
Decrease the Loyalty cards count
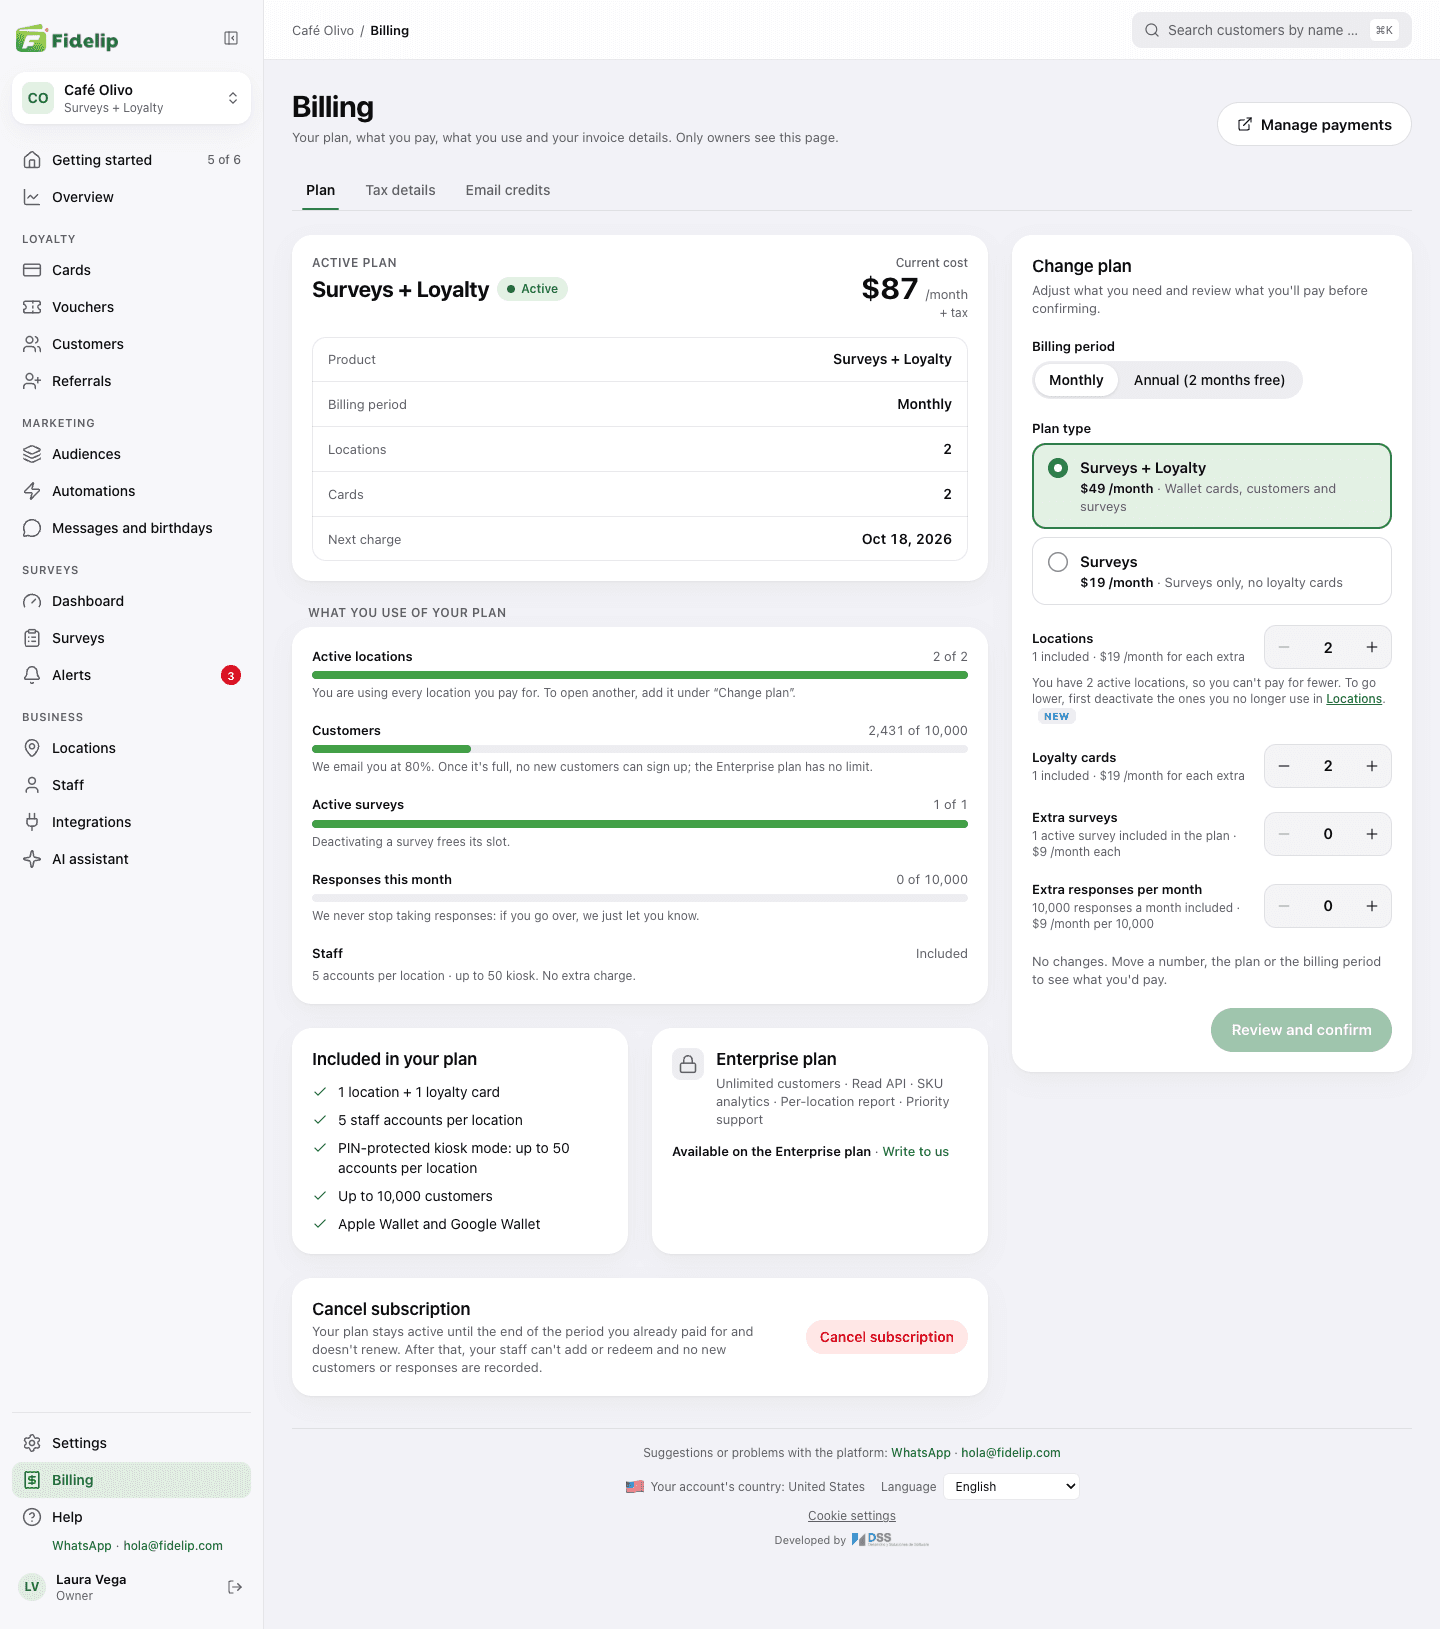[x=1284, y=766]
